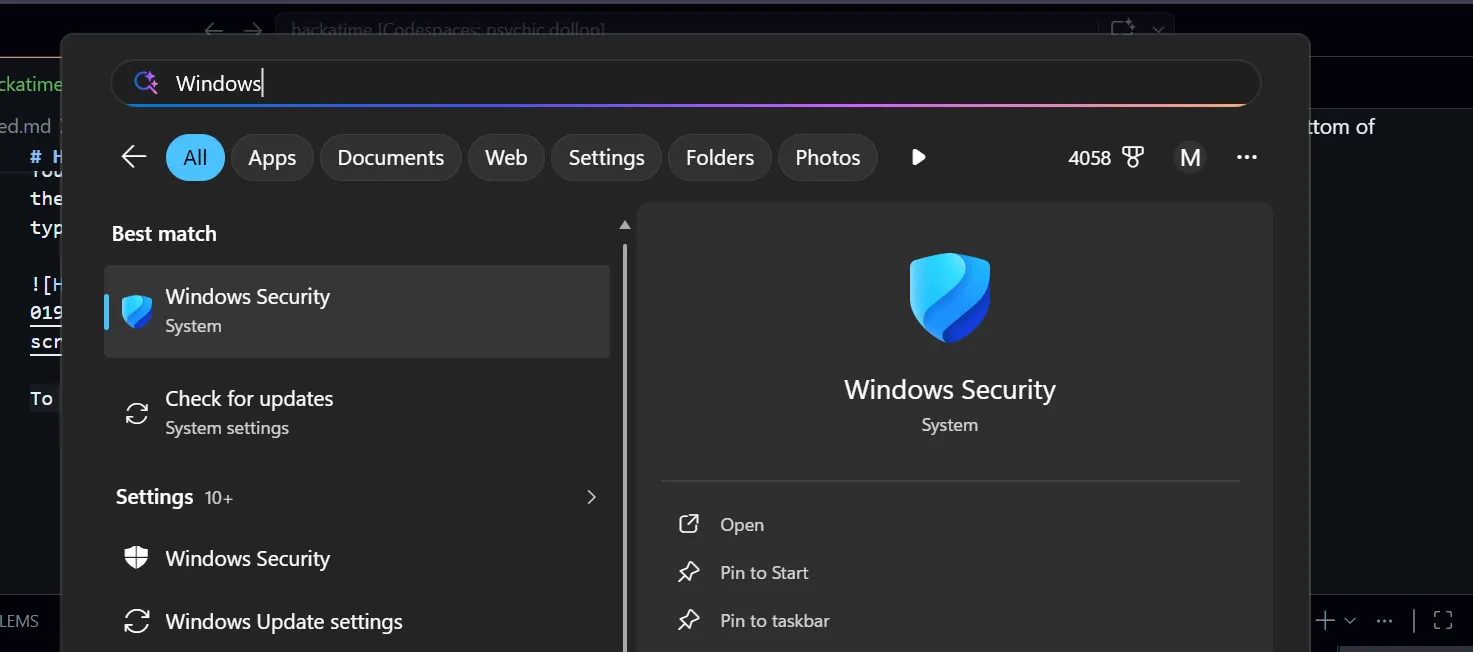Click the Windows Security title in preview pane
The width and height of the screenshot is (1473, 652).
click(950, 389)
